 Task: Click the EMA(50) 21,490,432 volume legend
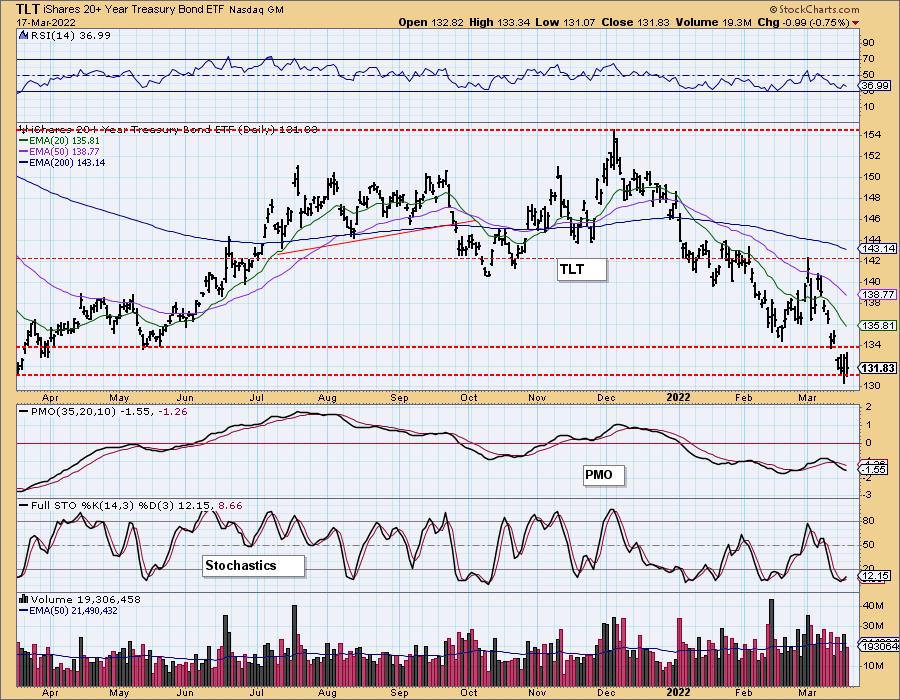[x=68, y=610]
